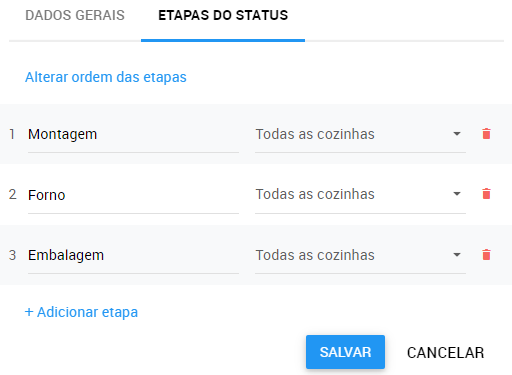This screenshot has width=512, height=375.
Task: Open the Alterar ordem das etapas link
Action: [106, 77]
